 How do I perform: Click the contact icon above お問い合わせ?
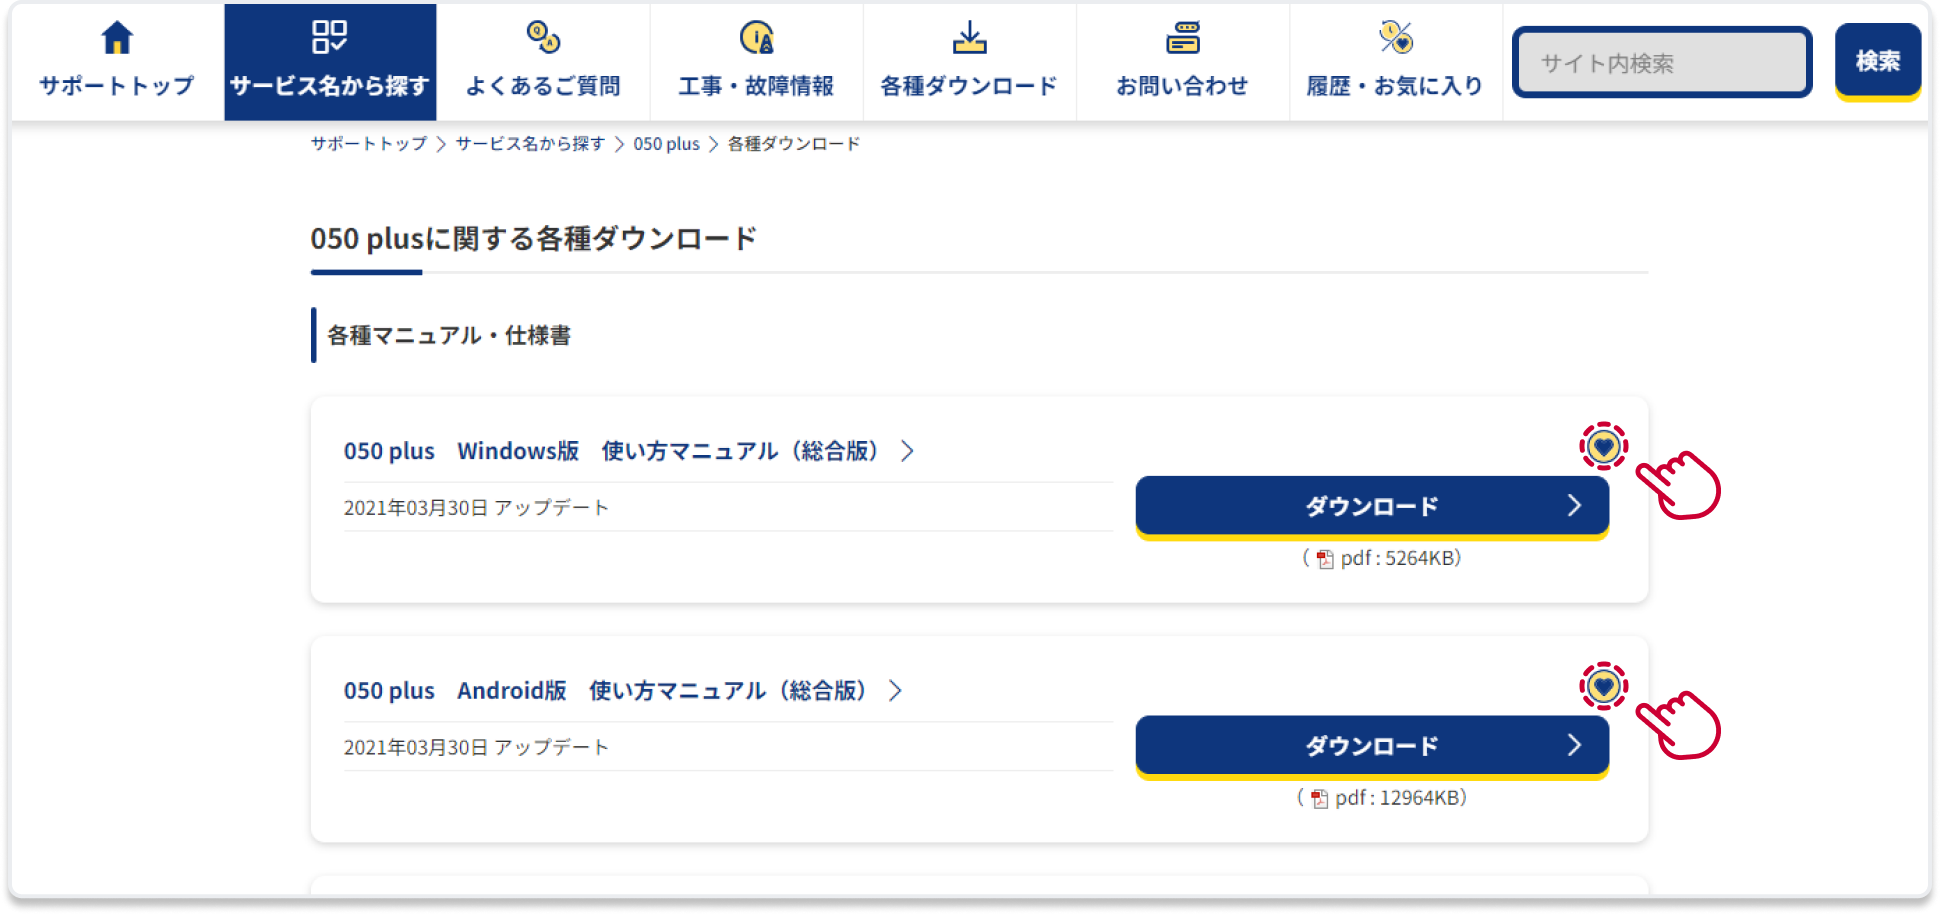tap(1183, 38)
